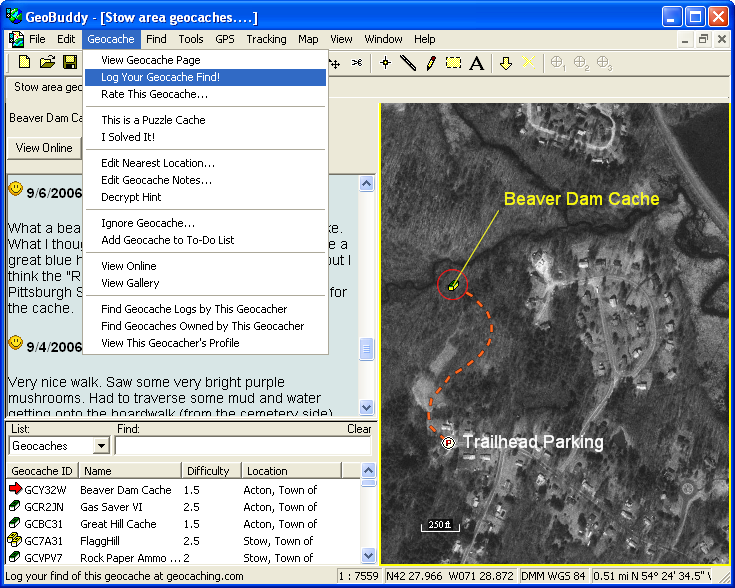Click the target 3 crosshair icon
Viewport: 735px width, 588px height.
point(604,63)
